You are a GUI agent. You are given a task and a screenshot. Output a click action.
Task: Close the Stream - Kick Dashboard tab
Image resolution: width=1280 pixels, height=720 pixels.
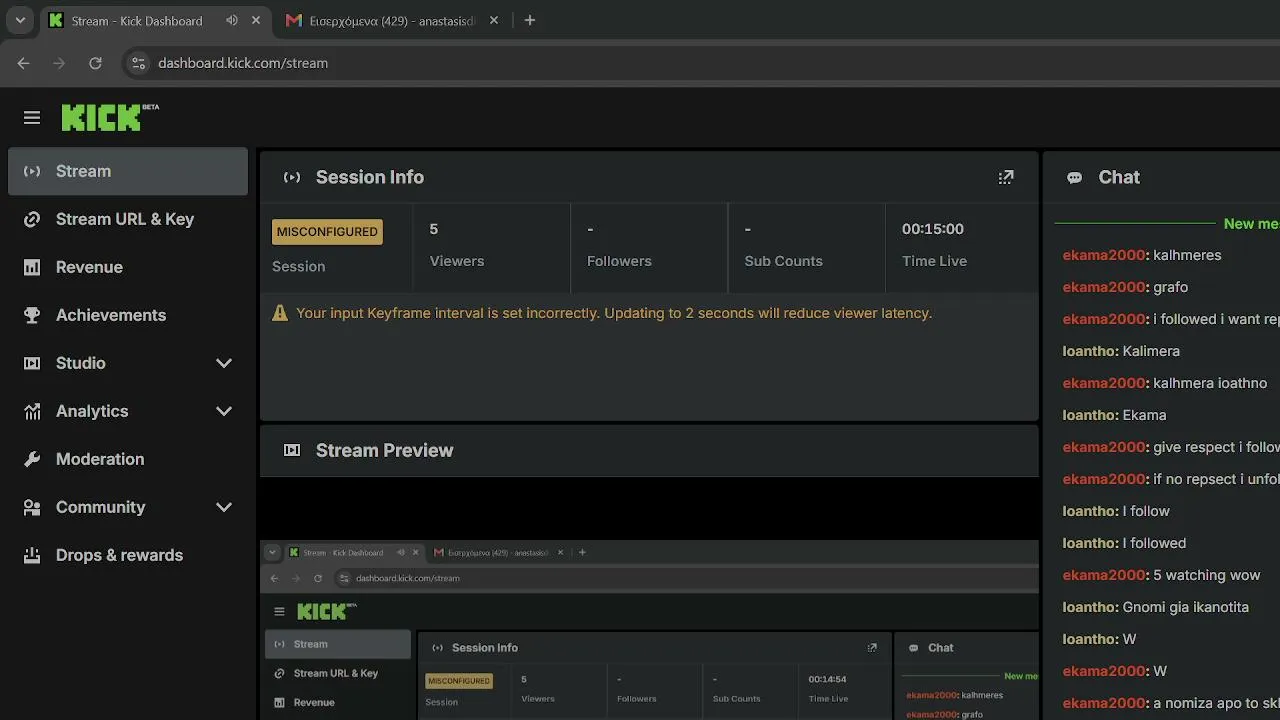(x=258, y=20)
